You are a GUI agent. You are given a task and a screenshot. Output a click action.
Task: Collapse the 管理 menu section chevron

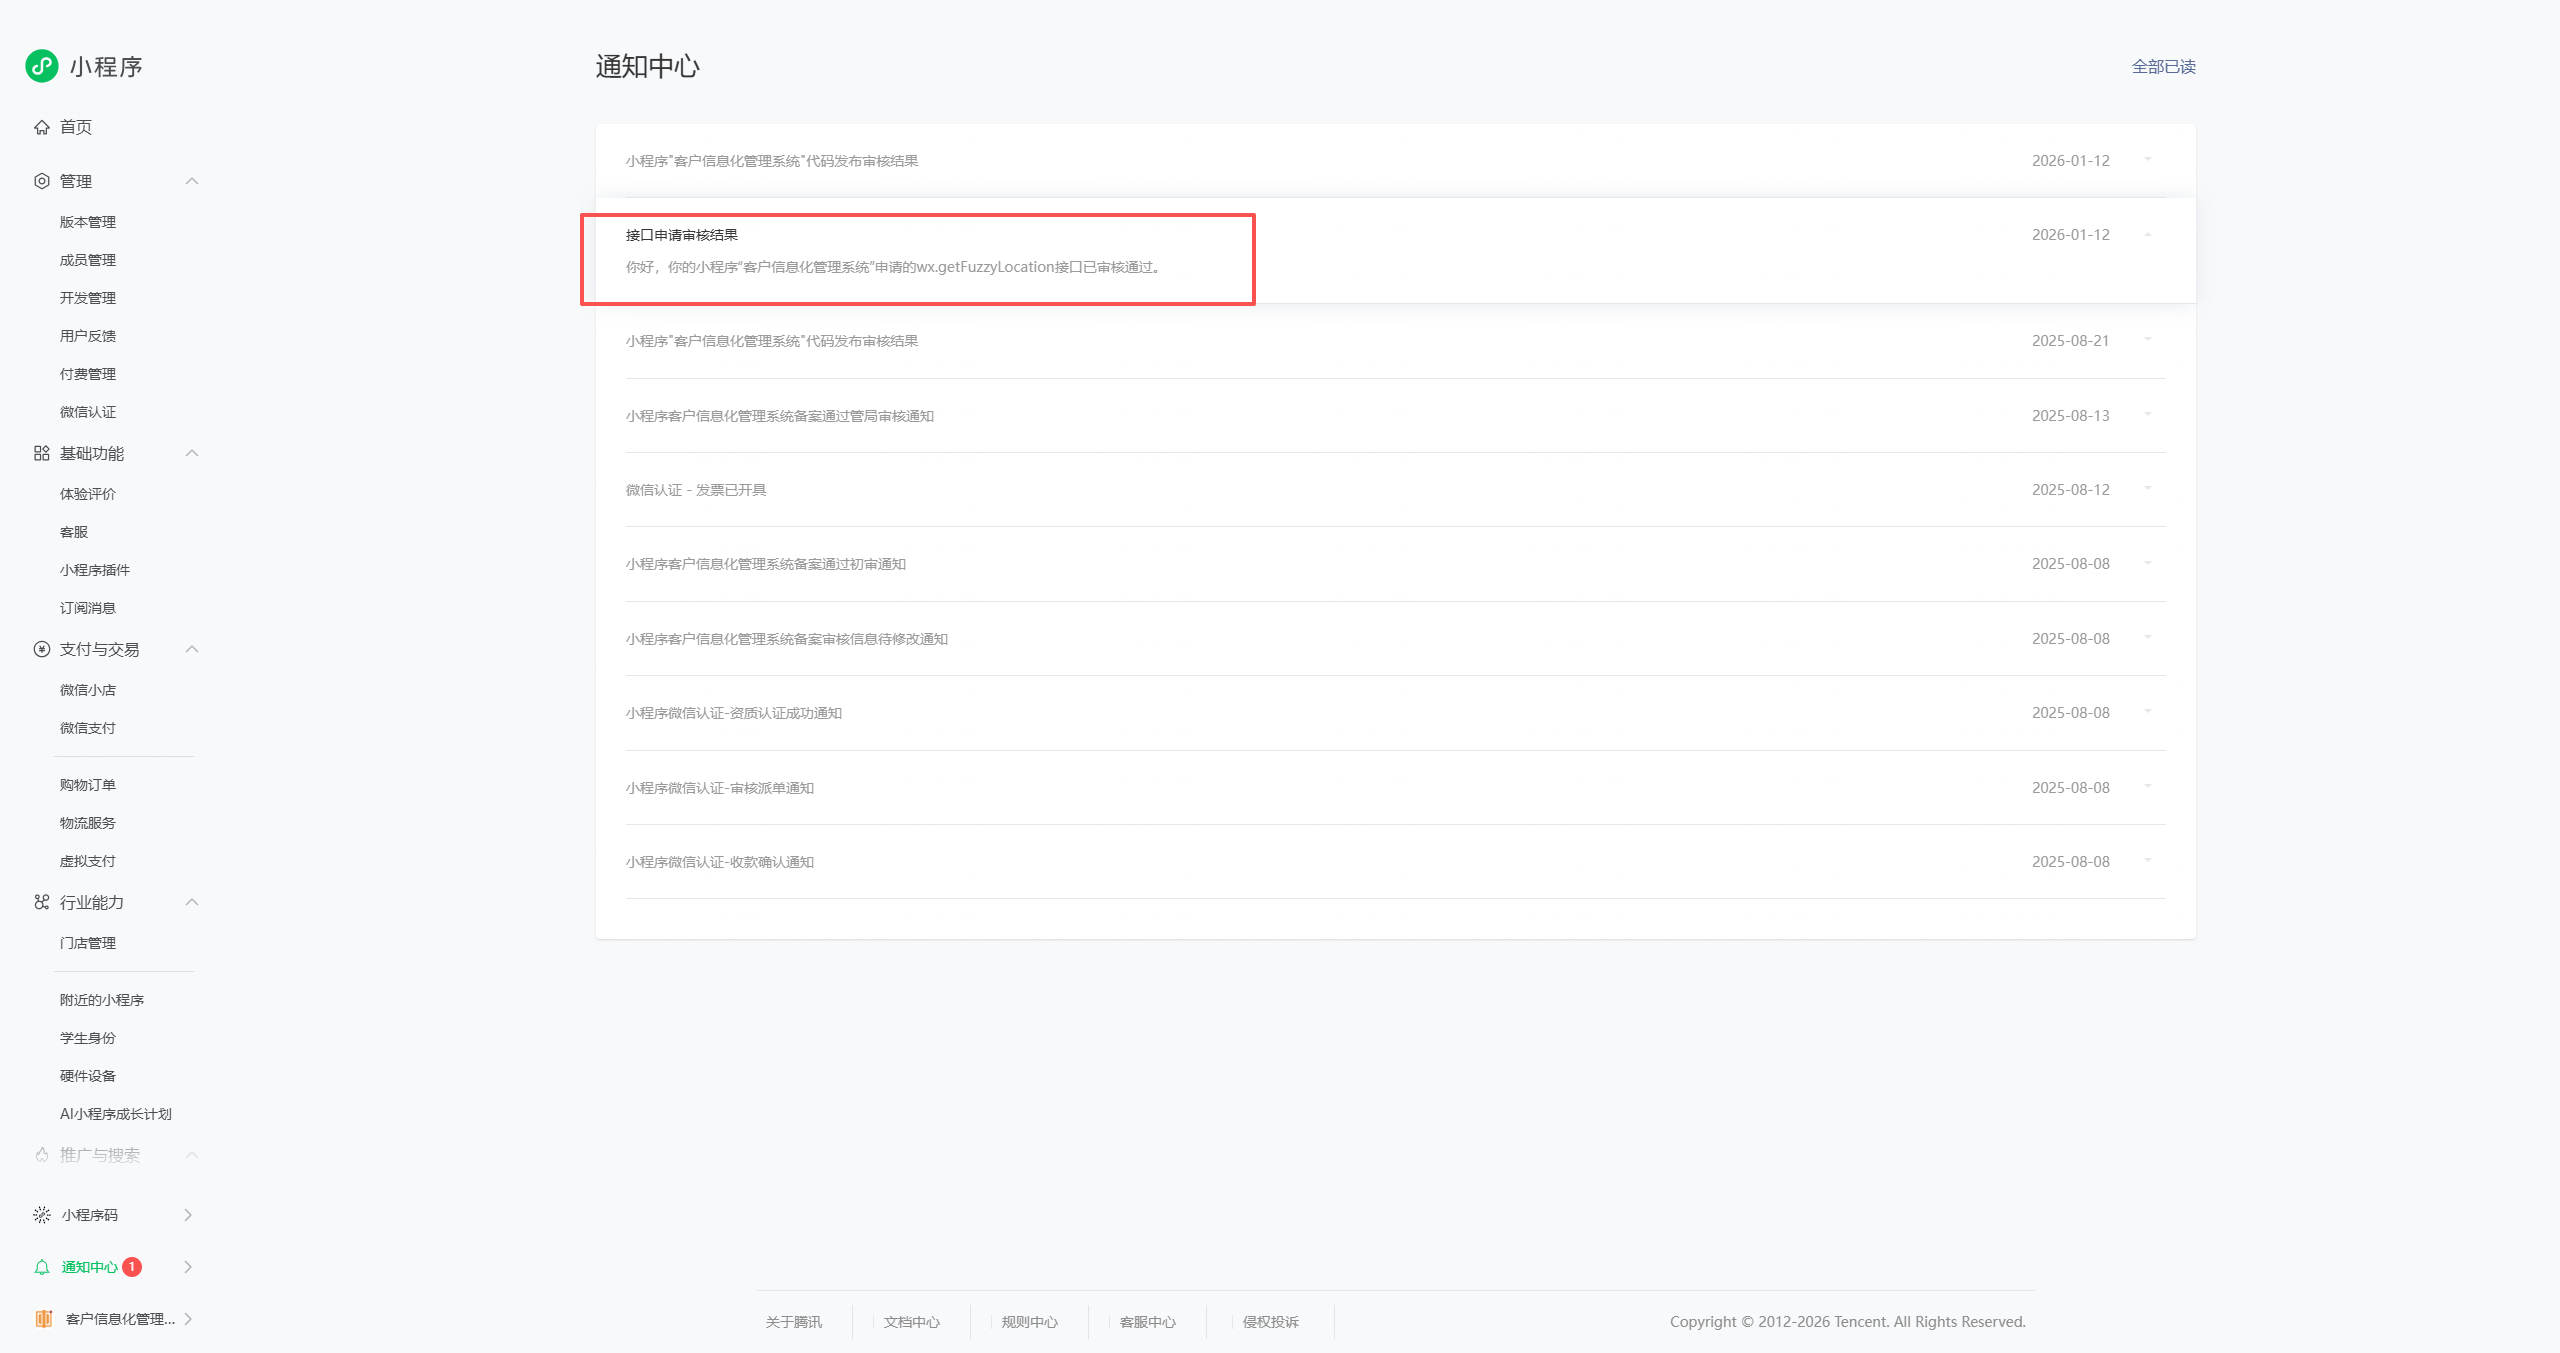pos(192,181)
